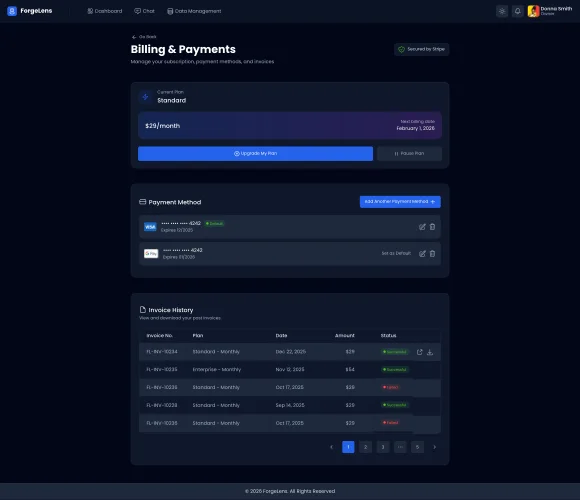Click the Sep 14, 2025 date cell
Image resolution: width=580 pixels, height=500 pixels.
[290, 405]
